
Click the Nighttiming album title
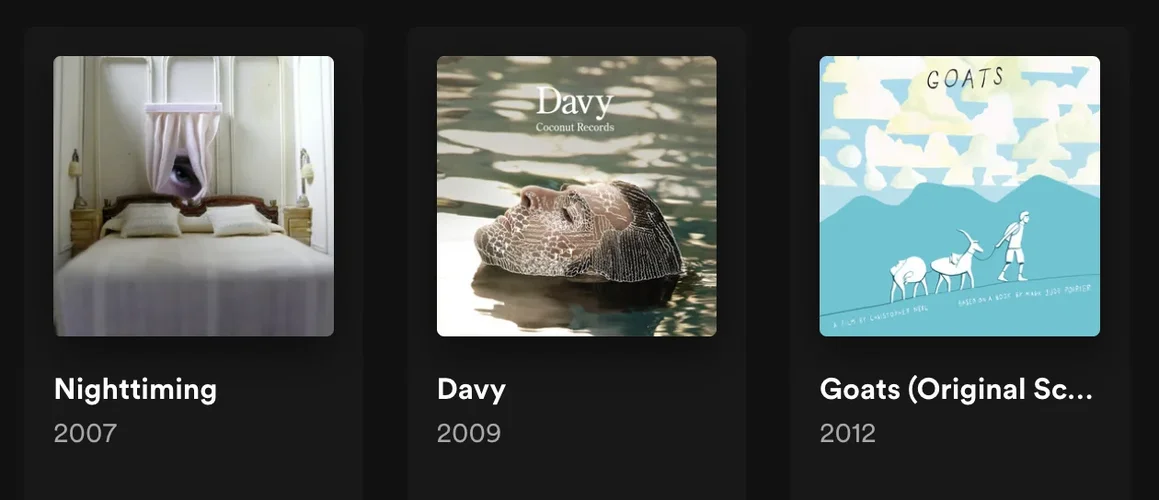(135, 389)
